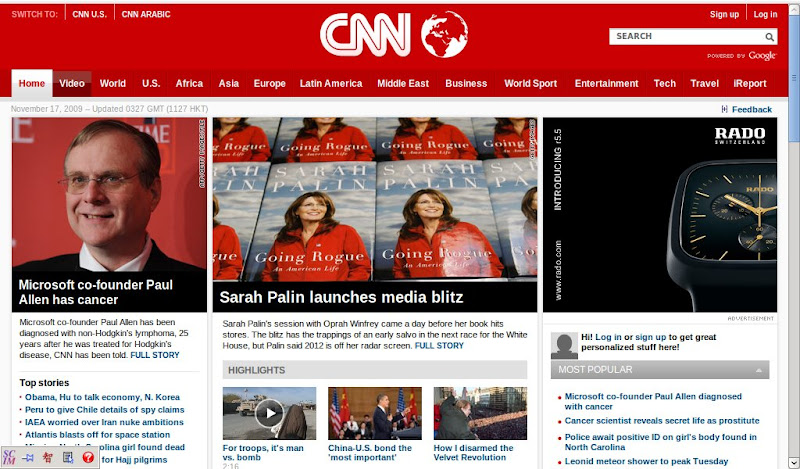
Task: Click the 'How I disarmed the Velvet Revolution' caption
Action: (473, 453)
